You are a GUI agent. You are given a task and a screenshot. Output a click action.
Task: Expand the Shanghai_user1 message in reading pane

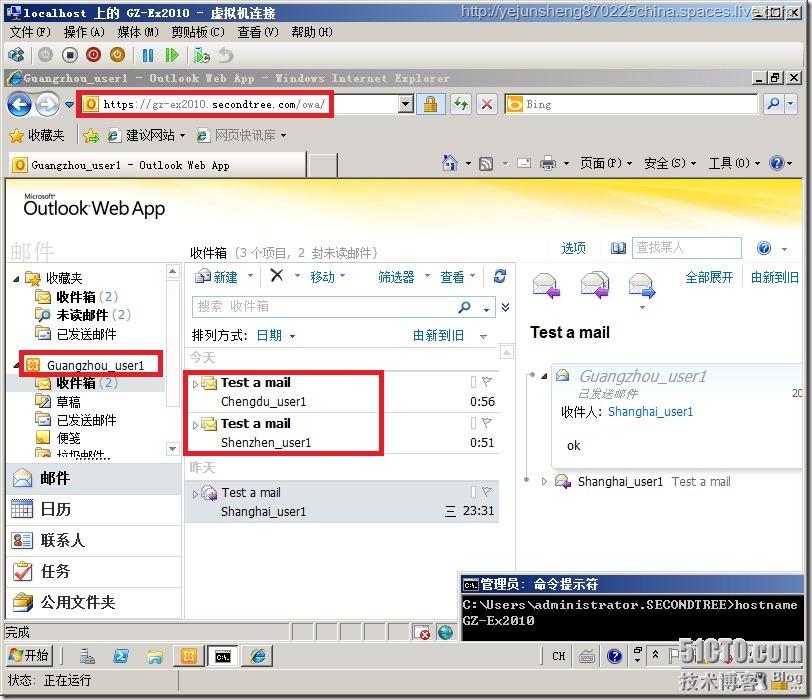[x=544, y=482]
